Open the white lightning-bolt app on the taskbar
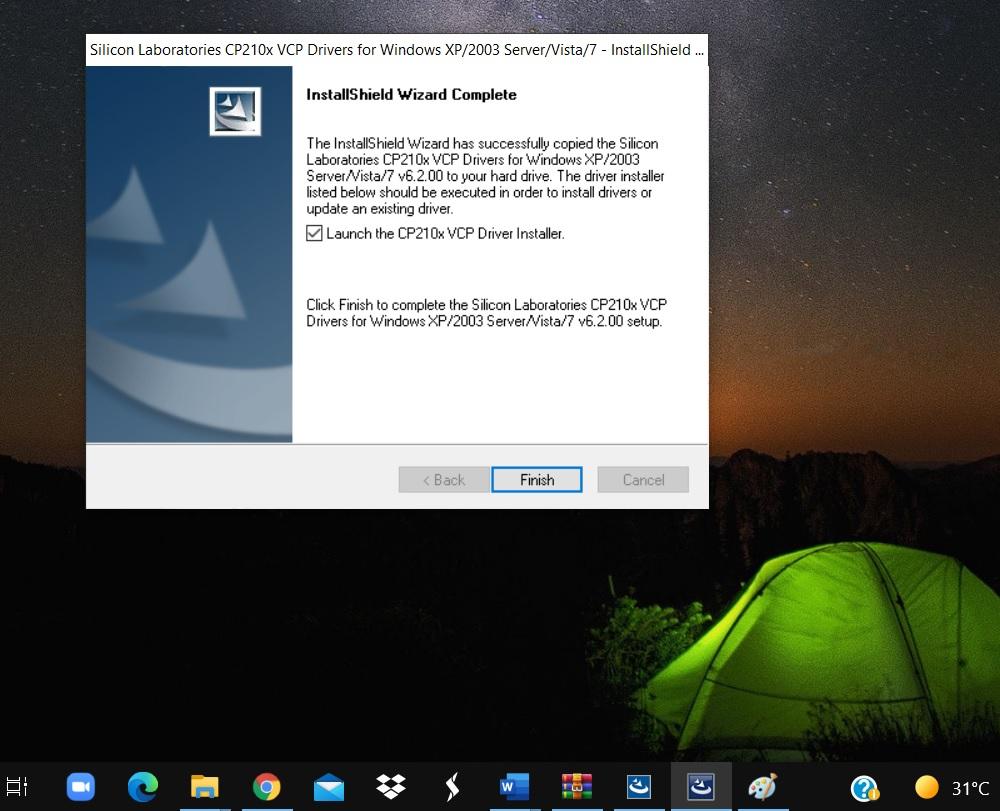1000x811 pixels. (452, 787)
